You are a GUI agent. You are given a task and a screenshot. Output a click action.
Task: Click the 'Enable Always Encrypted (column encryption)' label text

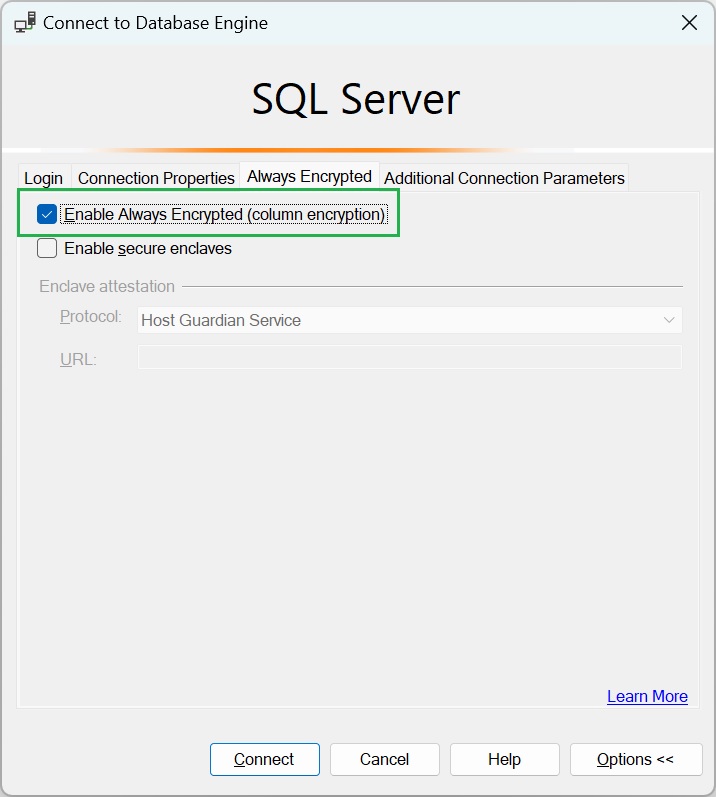click(224, 214)
